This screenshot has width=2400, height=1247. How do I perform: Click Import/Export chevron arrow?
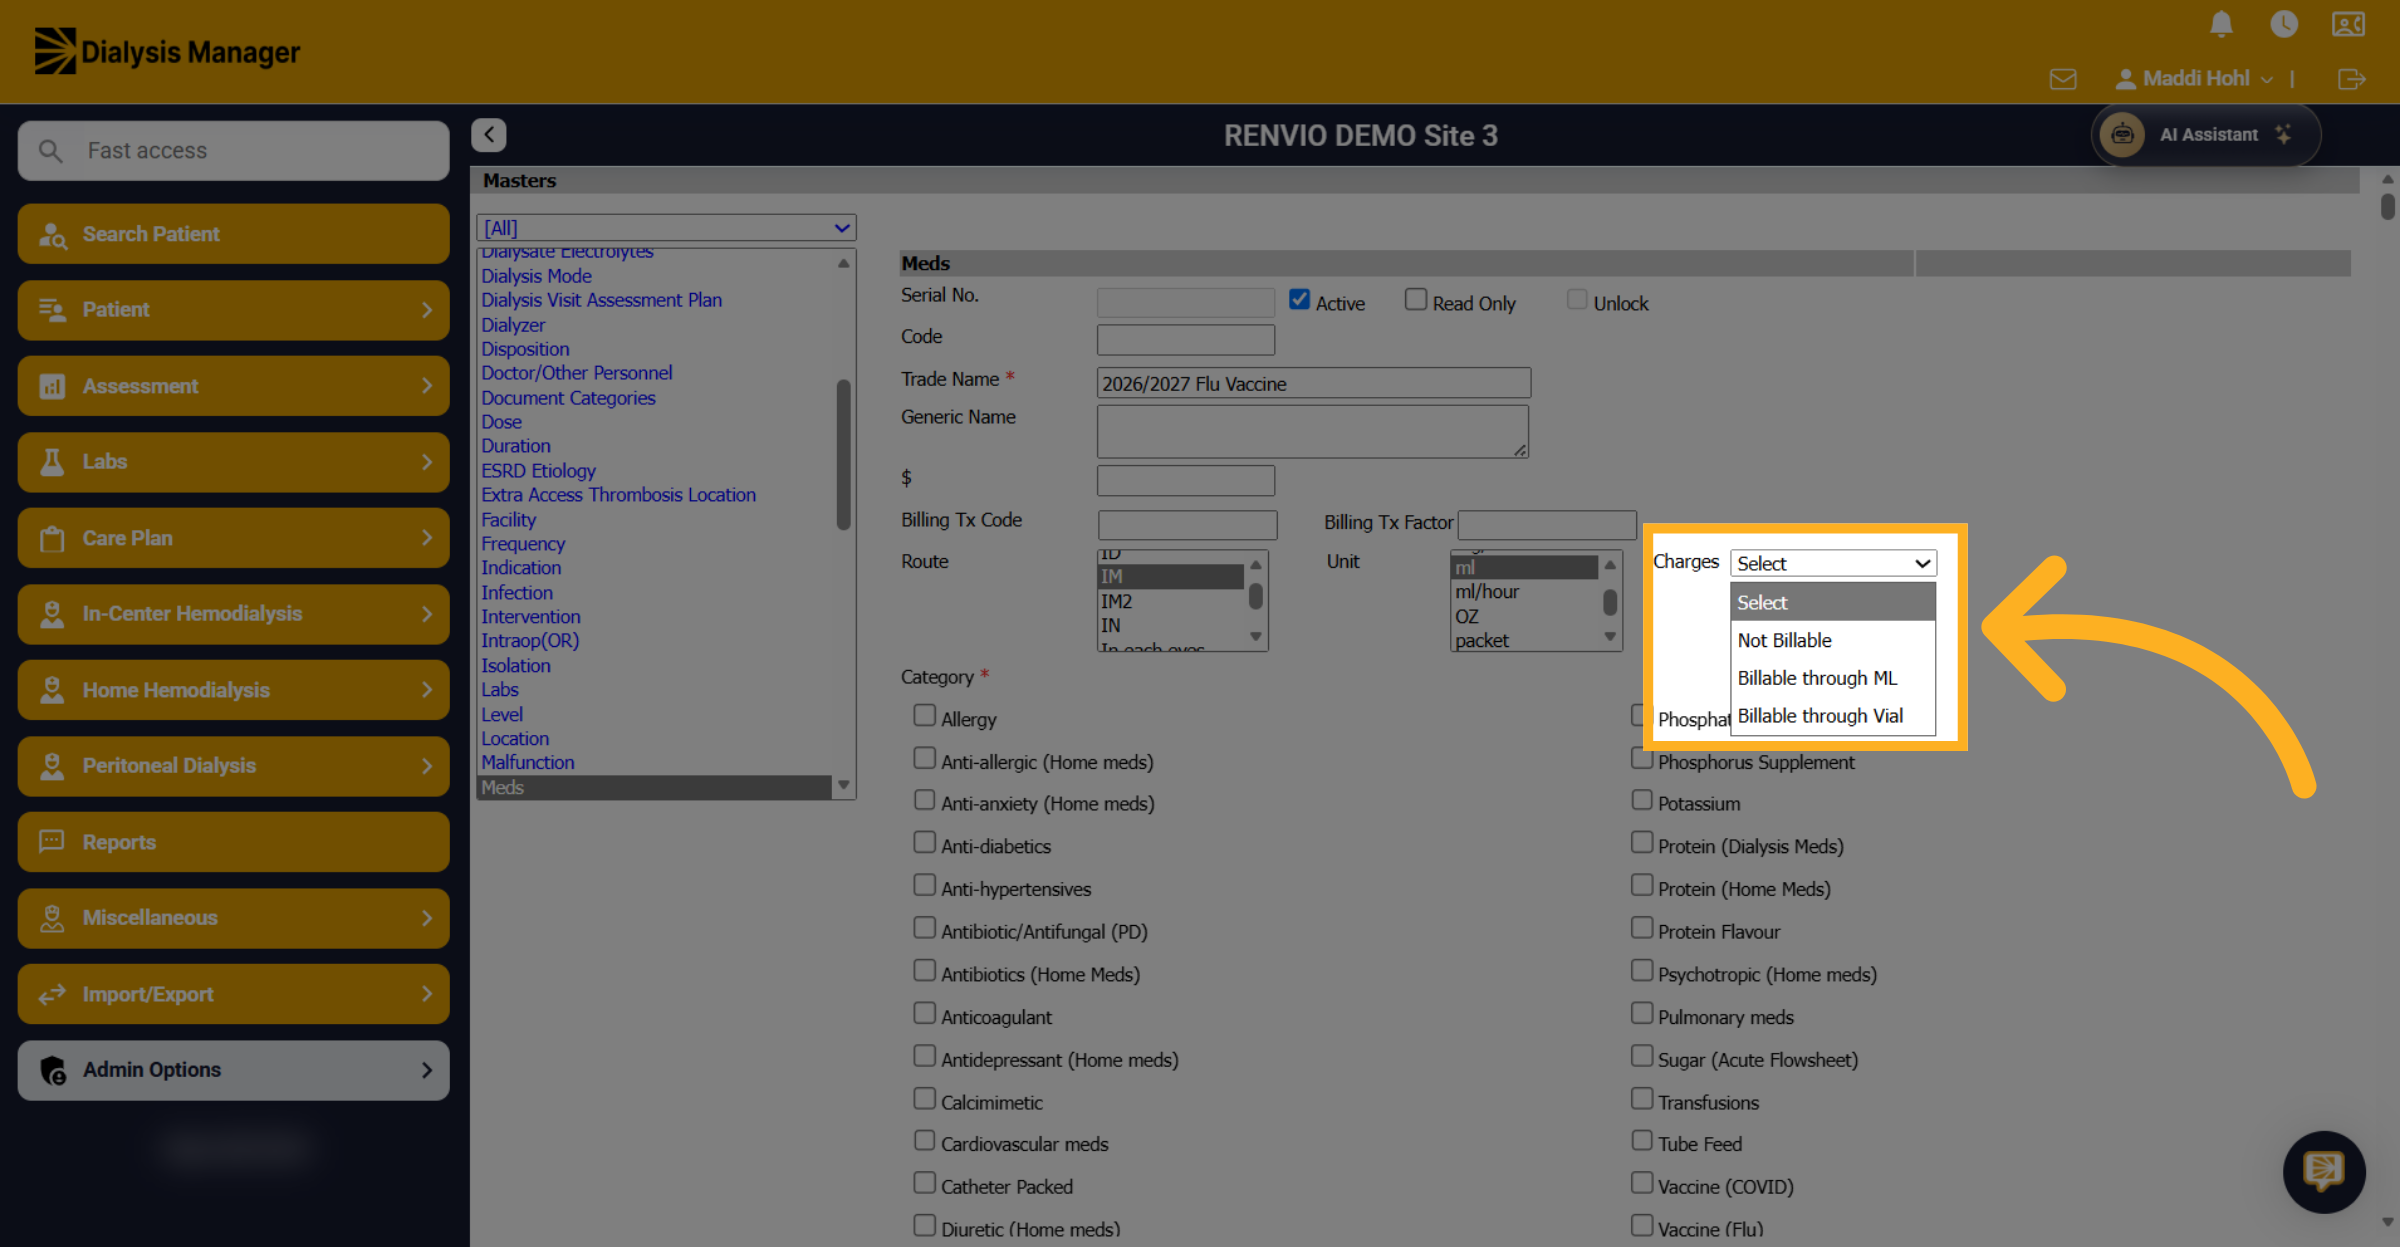[427, 994]
